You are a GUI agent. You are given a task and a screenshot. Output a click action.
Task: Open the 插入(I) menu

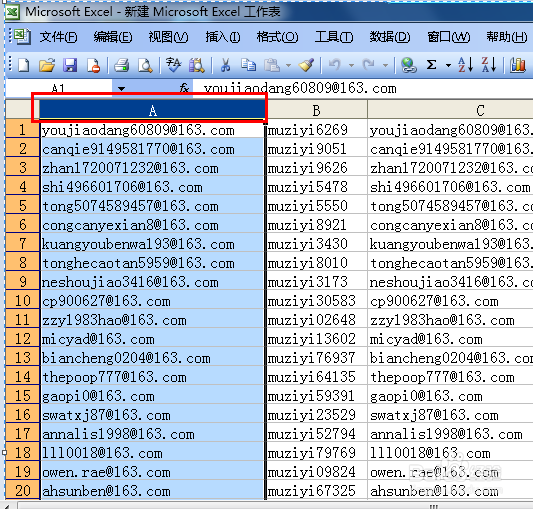click(x=223, y=37)
